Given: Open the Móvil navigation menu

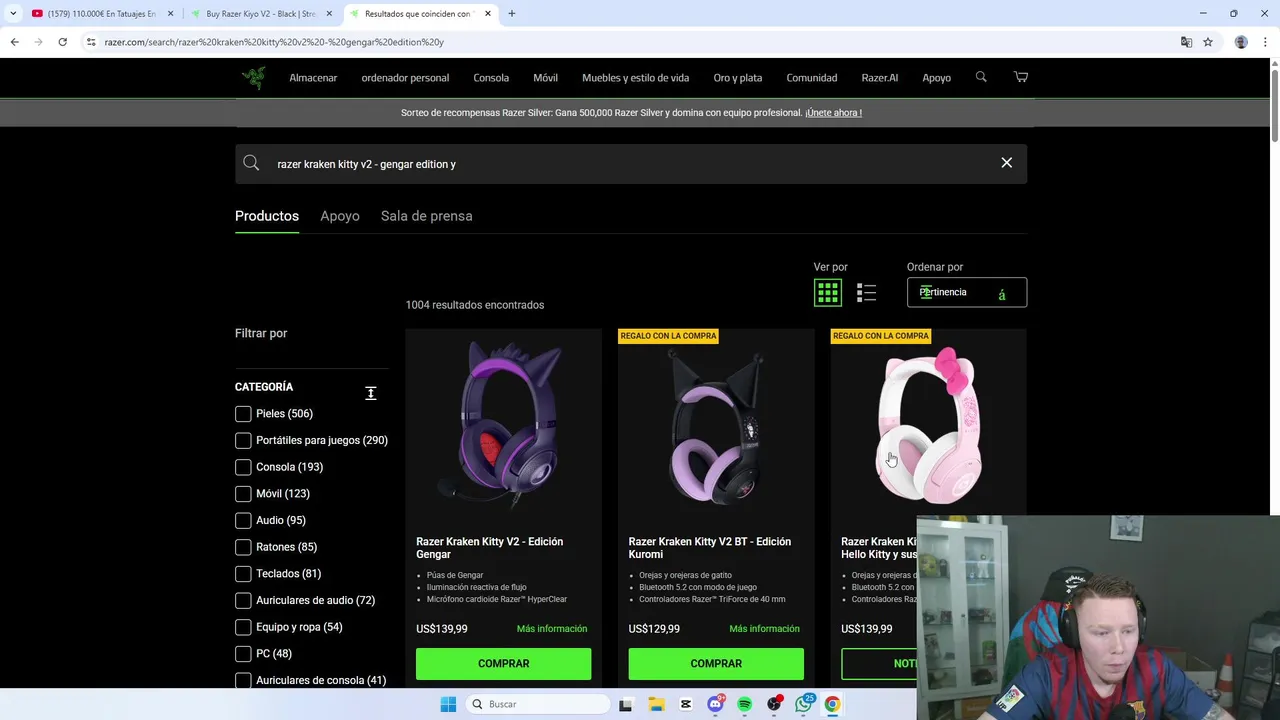Looking at the screenshot, I should [545, 78].
